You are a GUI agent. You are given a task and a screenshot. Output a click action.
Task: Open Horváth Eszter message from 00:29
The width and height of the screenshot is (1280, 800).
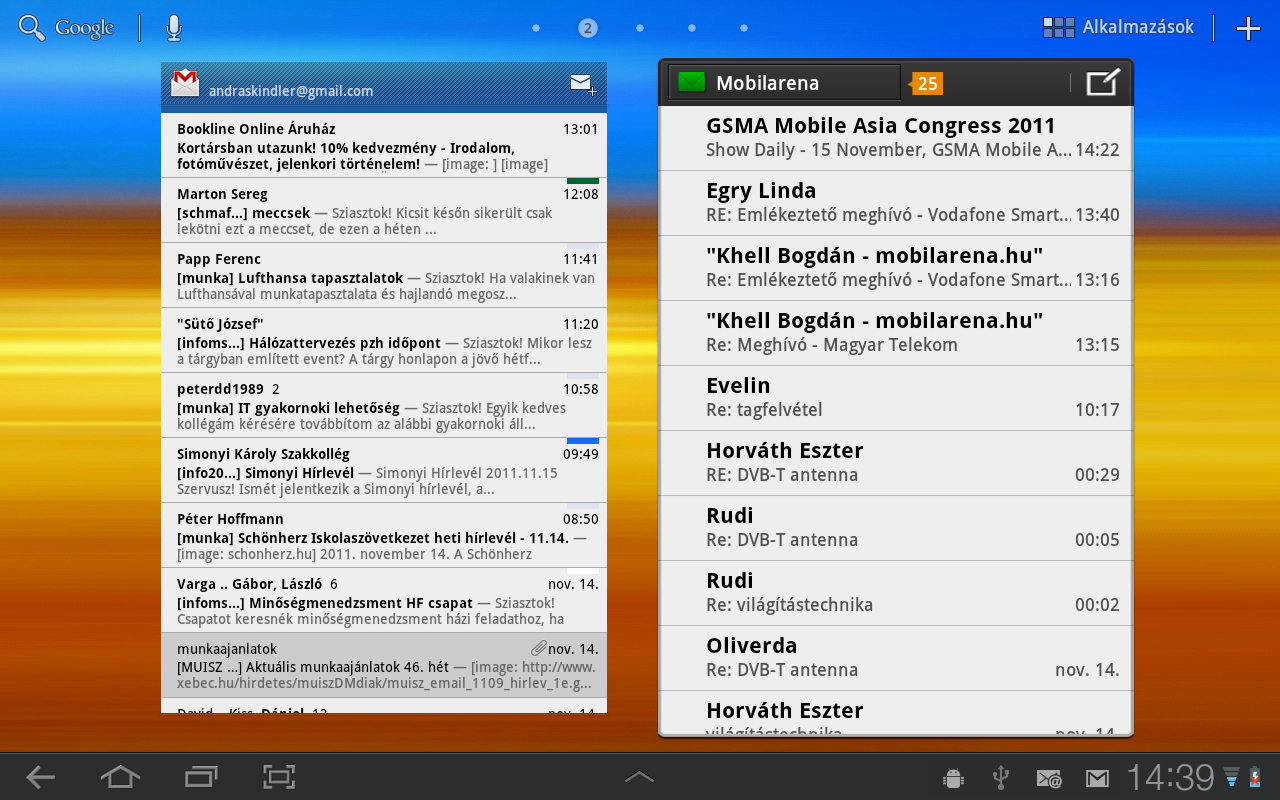(896, 463)
